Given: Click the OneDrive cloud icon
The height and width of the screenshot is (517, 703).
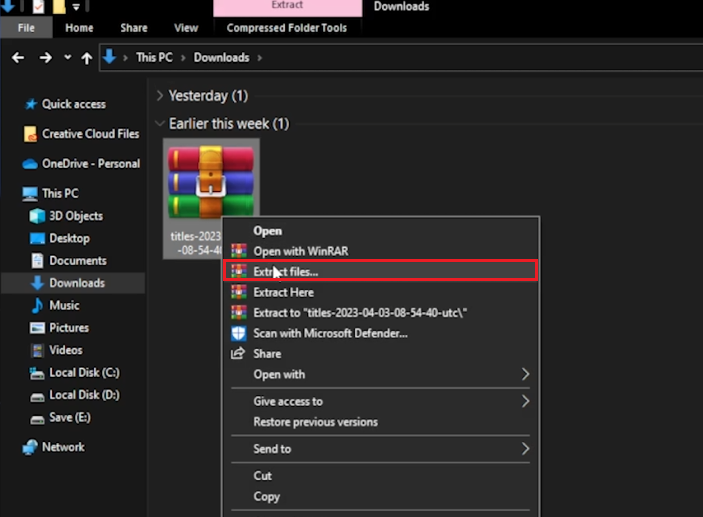Looking at the screenshot, I should pyautogui.click(x=30, y=164).
